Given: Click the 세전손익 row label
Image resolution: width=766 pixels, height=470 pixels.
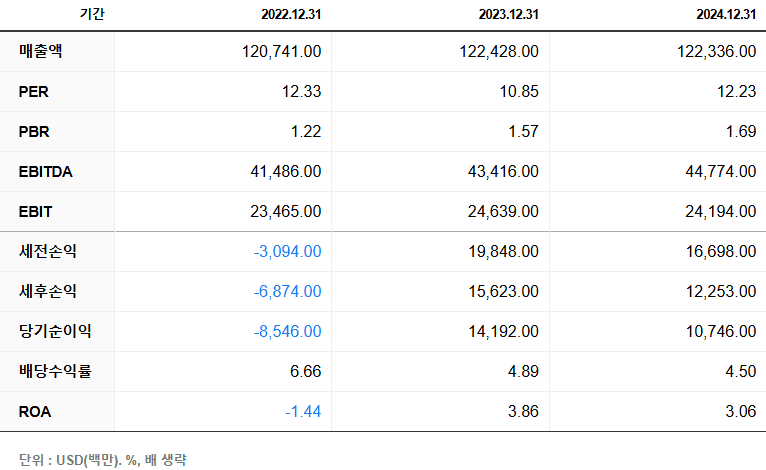Looking at the screenshot, I should point(47,251).
